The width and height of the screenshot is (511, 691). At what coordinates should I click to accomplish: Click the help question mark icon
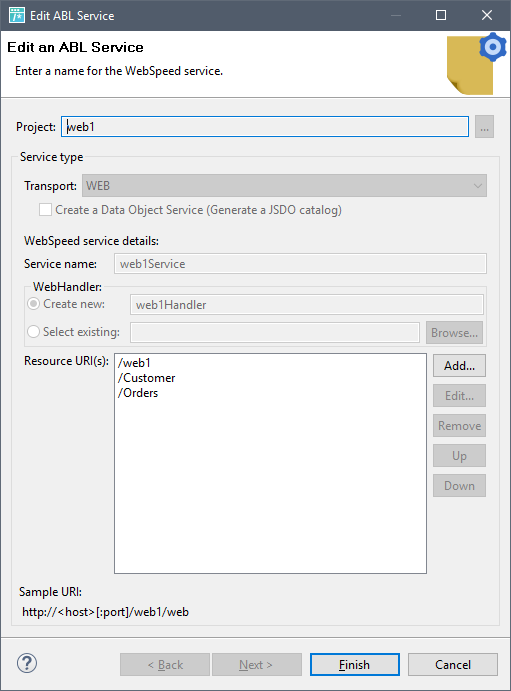(27, 663)
